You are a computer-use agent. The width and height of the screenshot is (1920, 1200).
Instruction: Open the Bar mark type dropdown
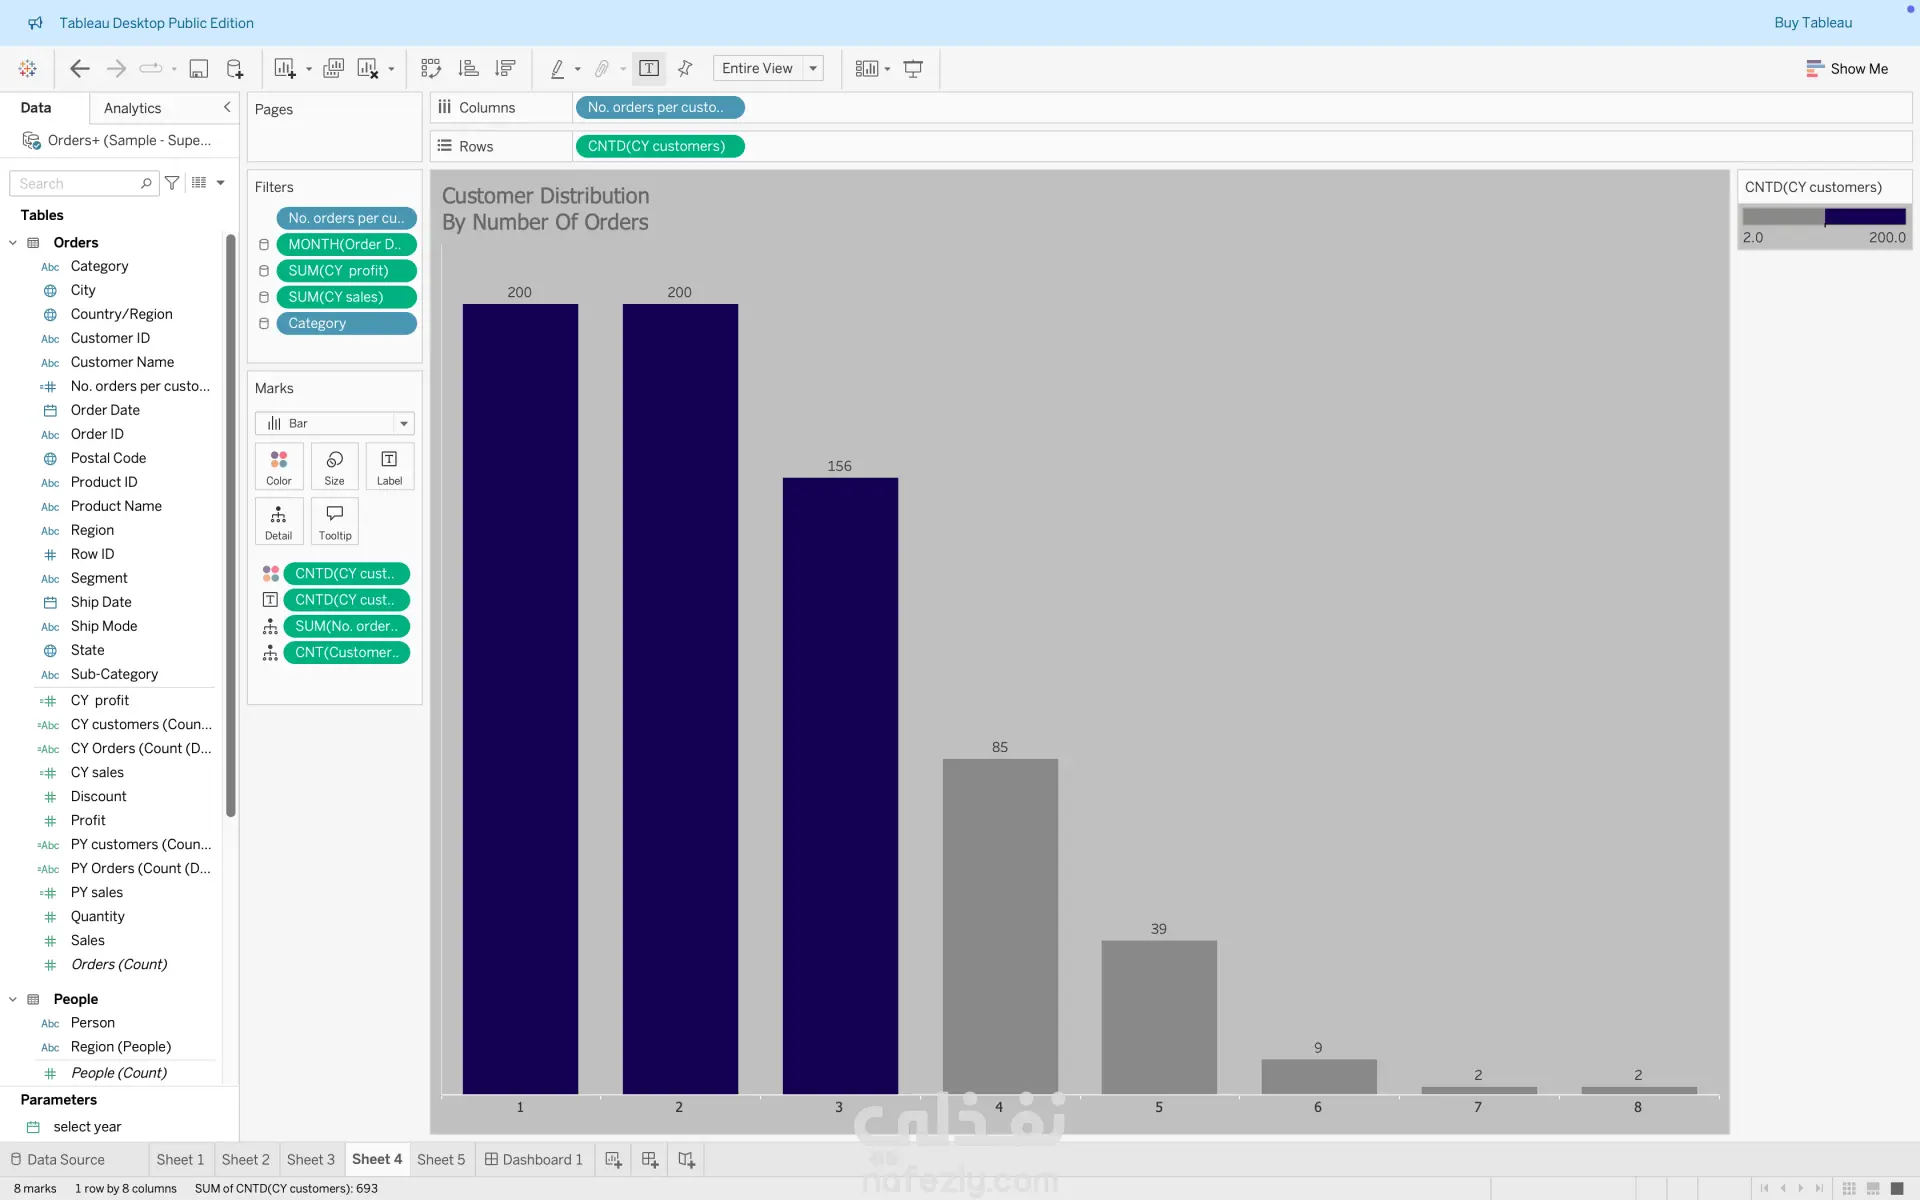[334, 423]
